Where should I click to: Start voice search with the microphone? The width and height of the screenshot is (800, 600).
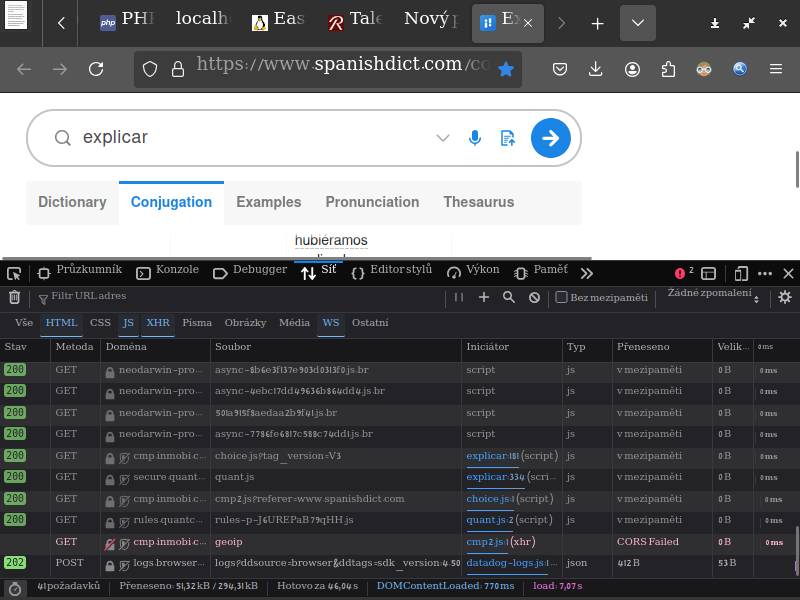coord(474,138)
